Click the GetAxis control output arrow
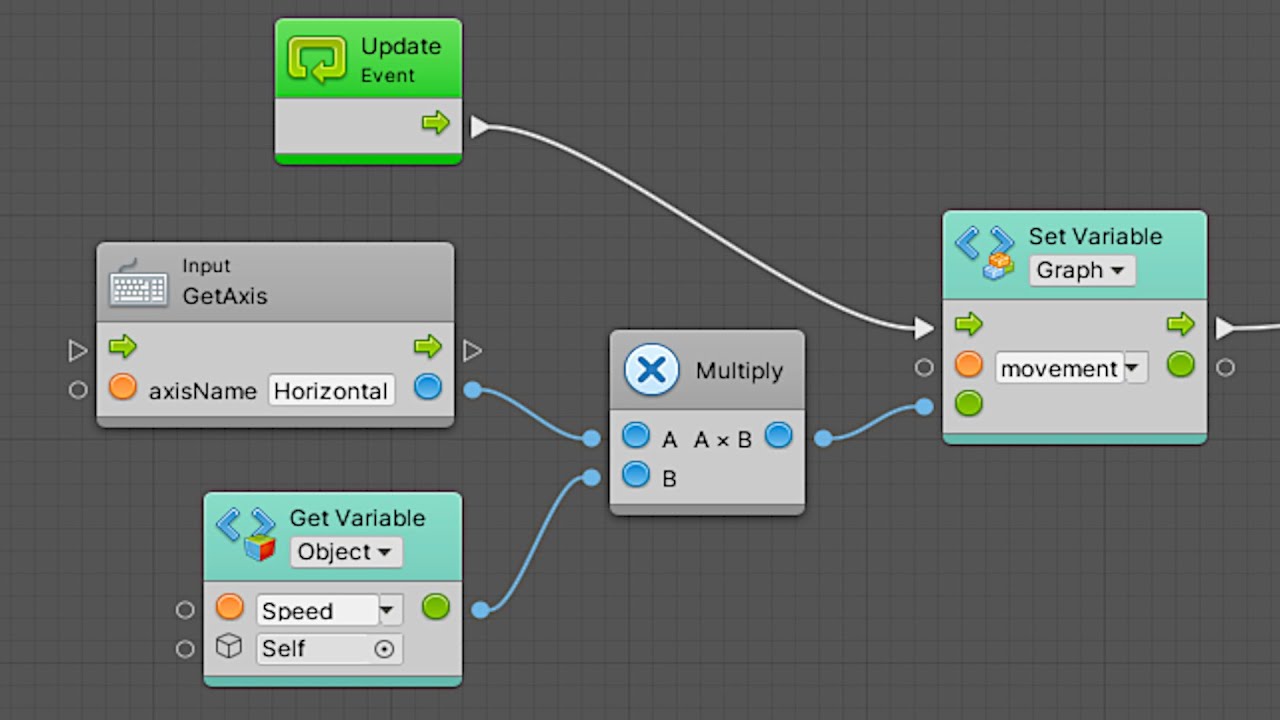This screenshot has height=720, width=1280. coord(428,347)
